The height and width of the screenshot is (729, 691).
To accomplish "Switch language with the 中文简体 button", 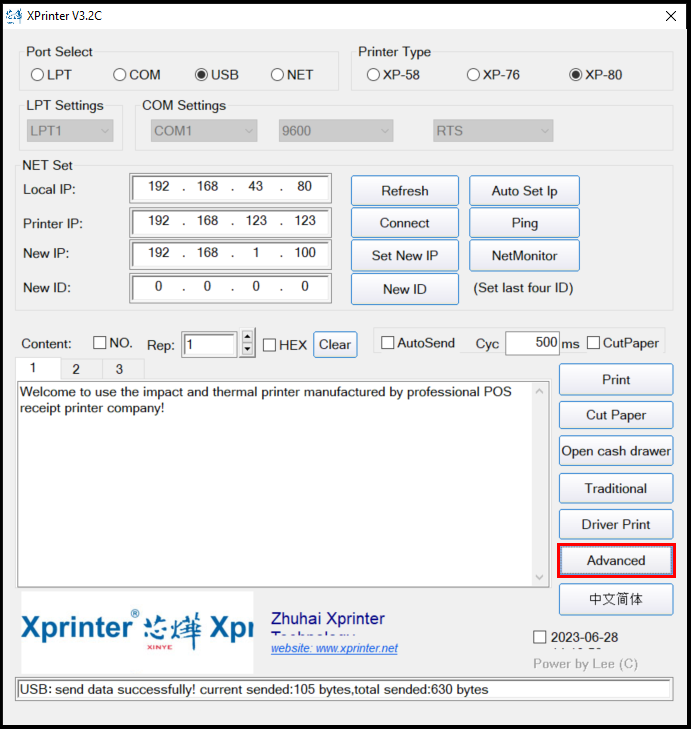I will click(615, 599).
